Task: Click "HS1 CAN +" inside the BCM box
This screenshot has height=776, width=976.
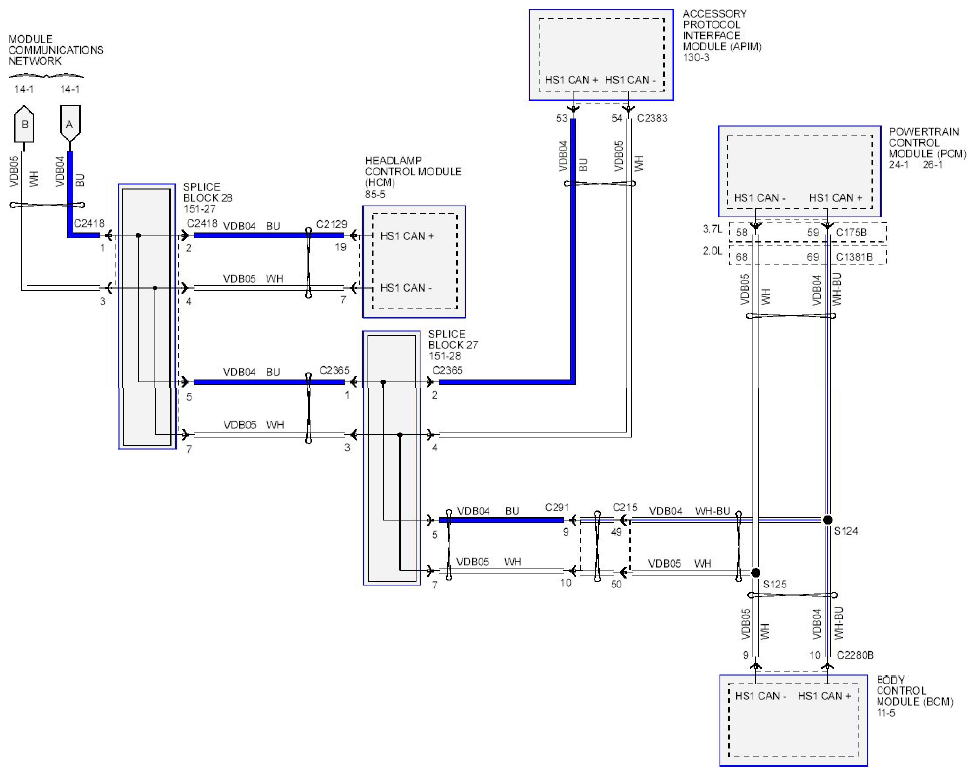Action: (825, 696)
